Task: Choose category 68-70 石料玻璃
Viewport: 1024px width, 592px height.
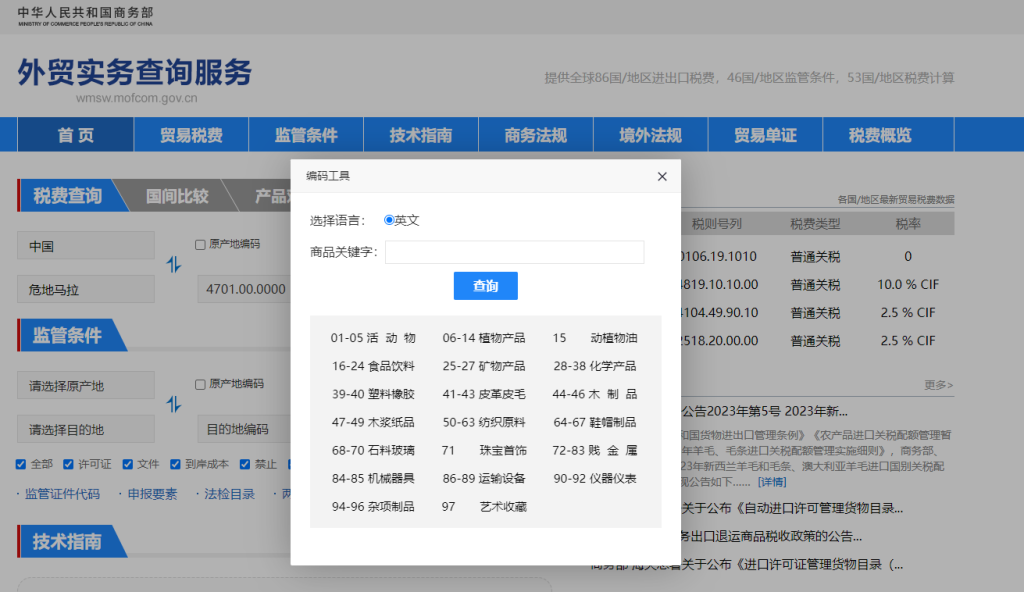Action: point(373,450)
